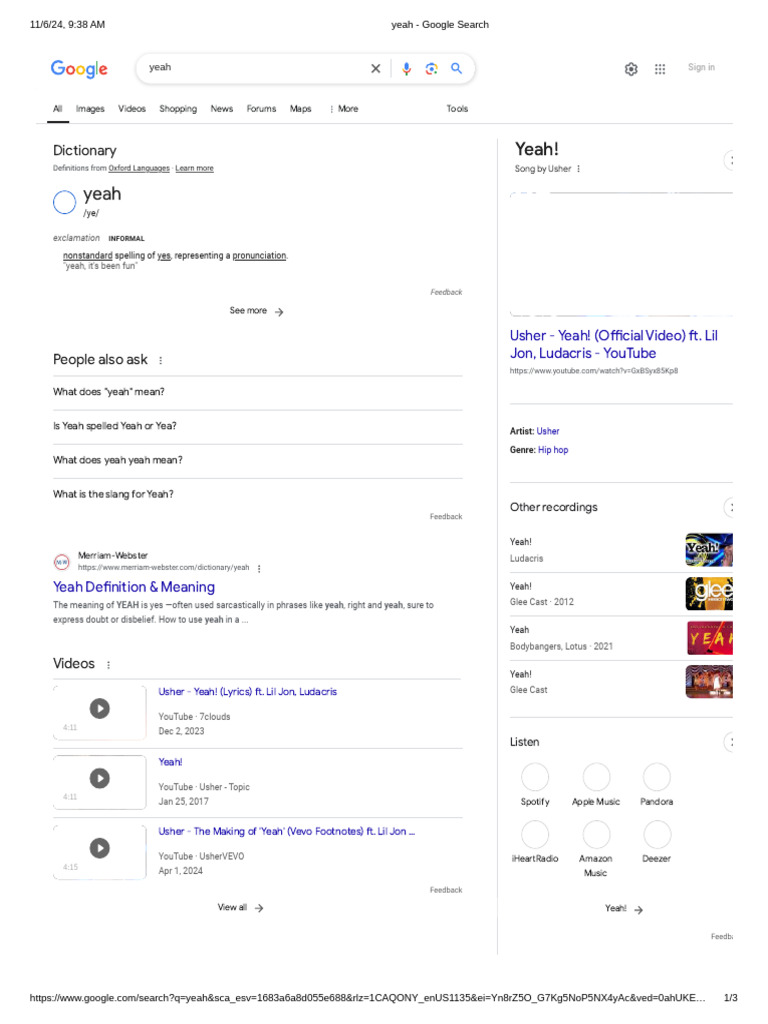Switch to the News tab
The height and width of the screenshot is (1024, 768).
pyautogui.click(x=222, y=109)
